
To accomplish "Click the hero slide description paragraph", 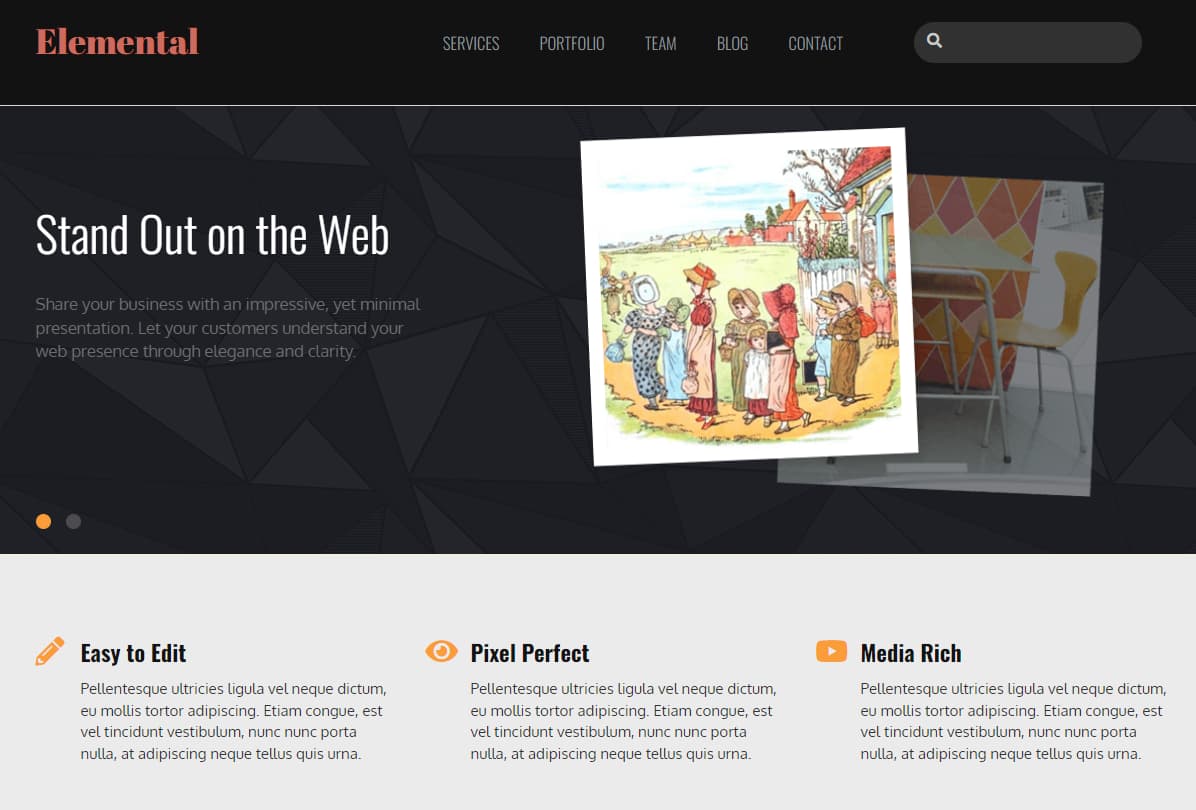I will (x=227, y=328).
